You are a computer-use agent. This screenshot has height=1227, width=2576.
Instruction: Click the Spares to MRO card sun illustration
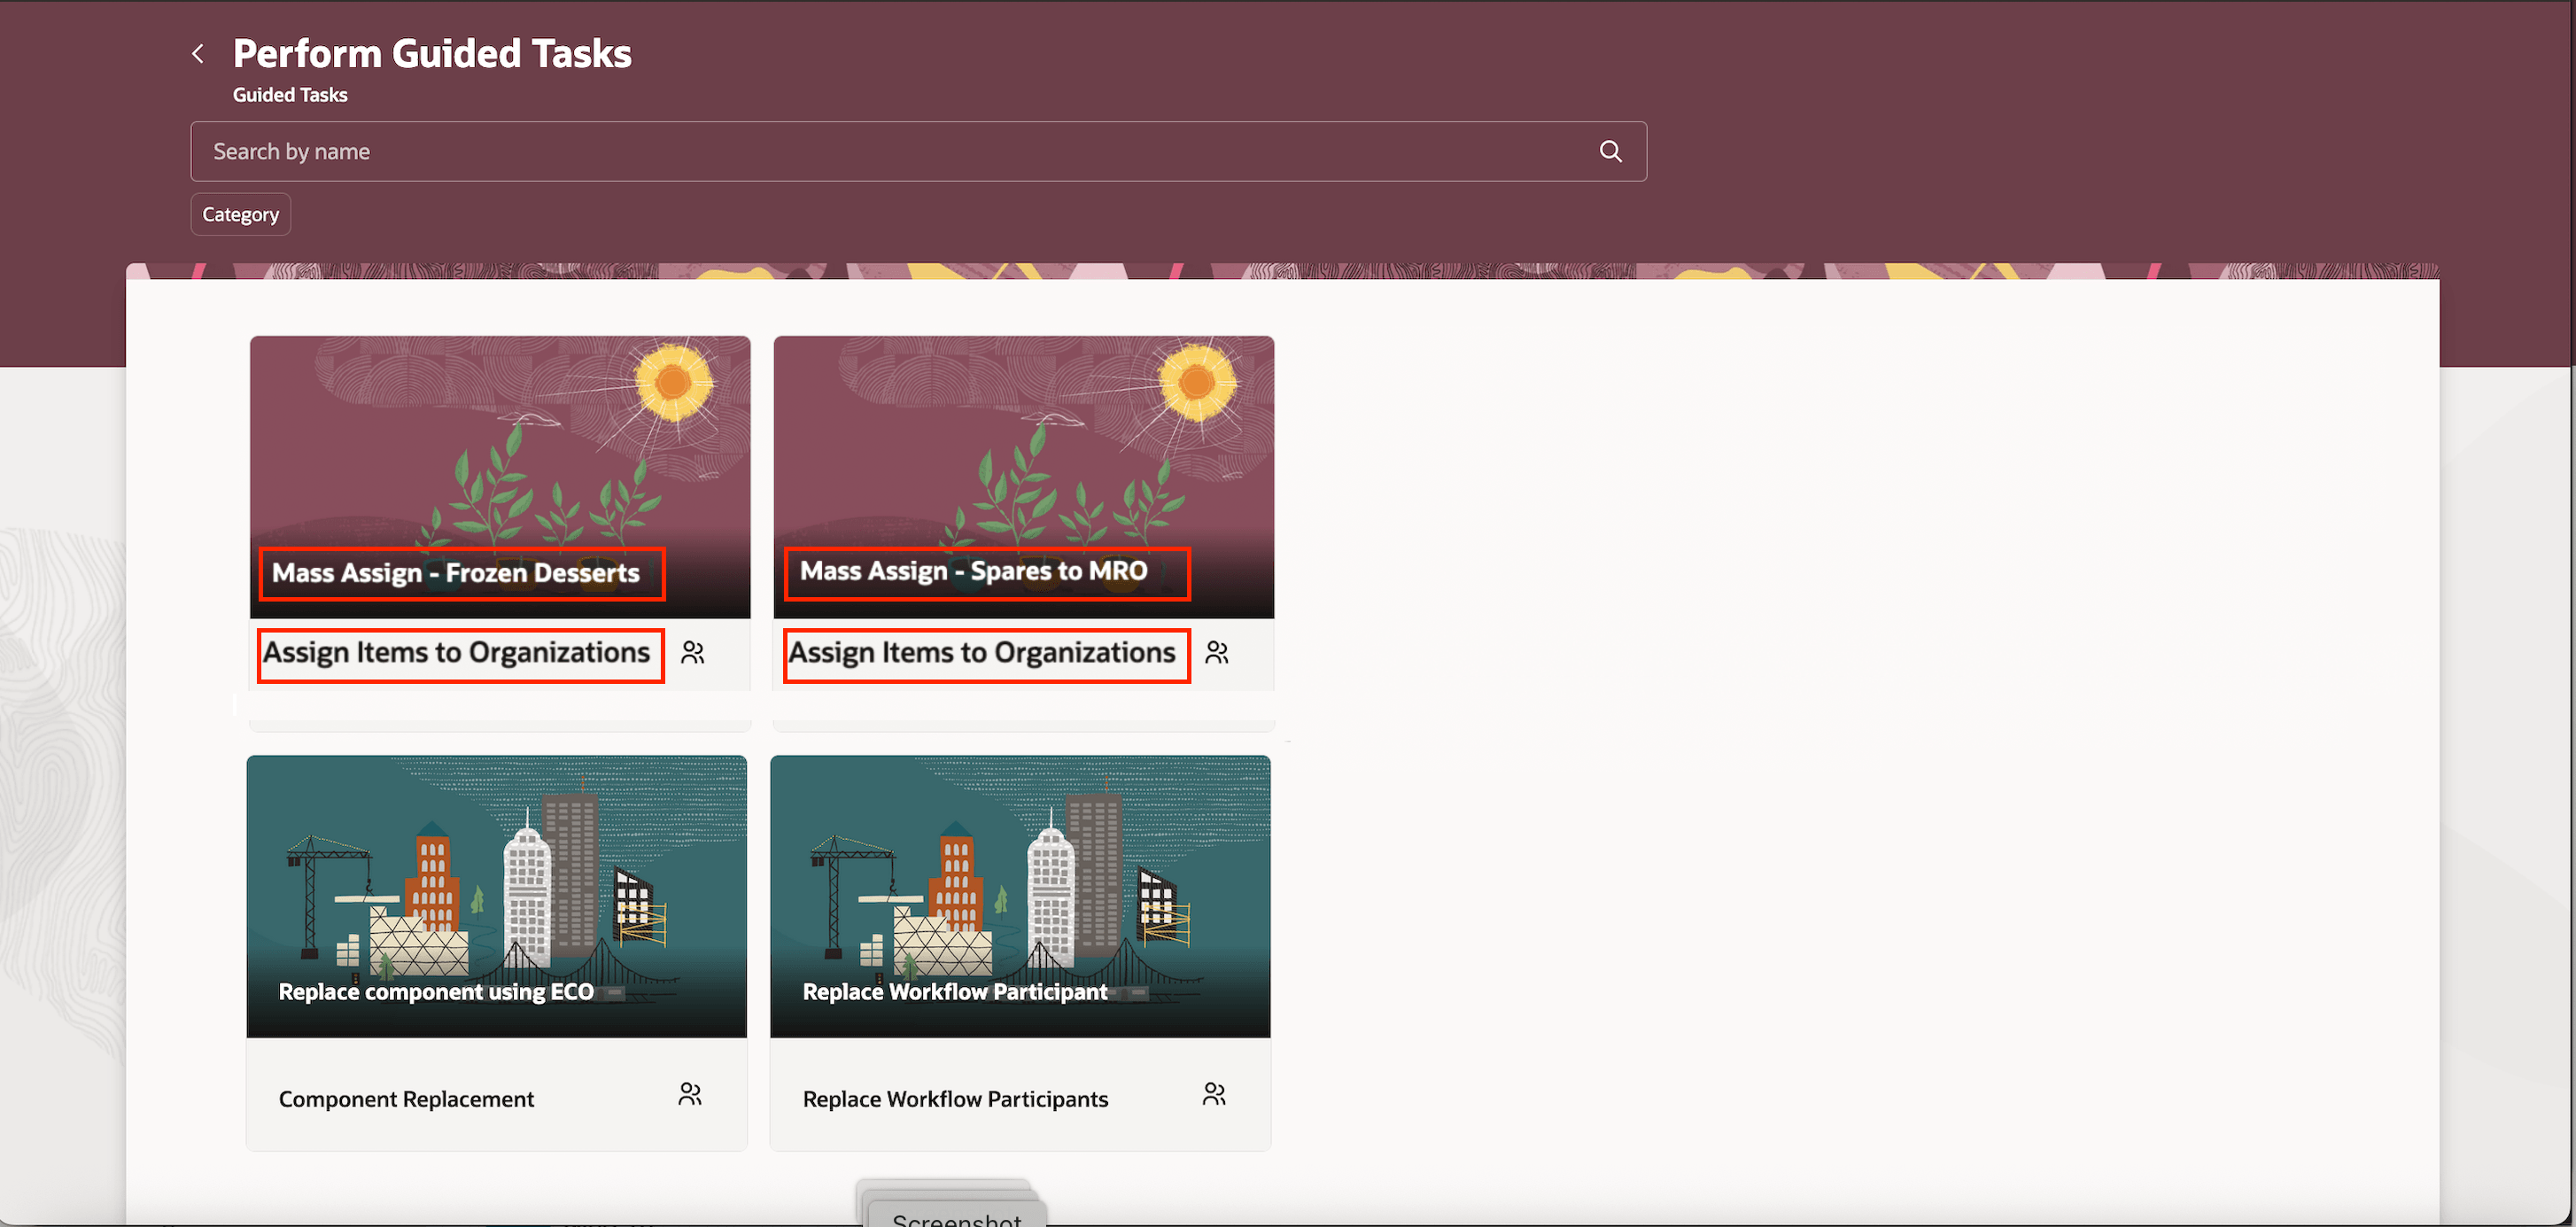click(1196, 382)
